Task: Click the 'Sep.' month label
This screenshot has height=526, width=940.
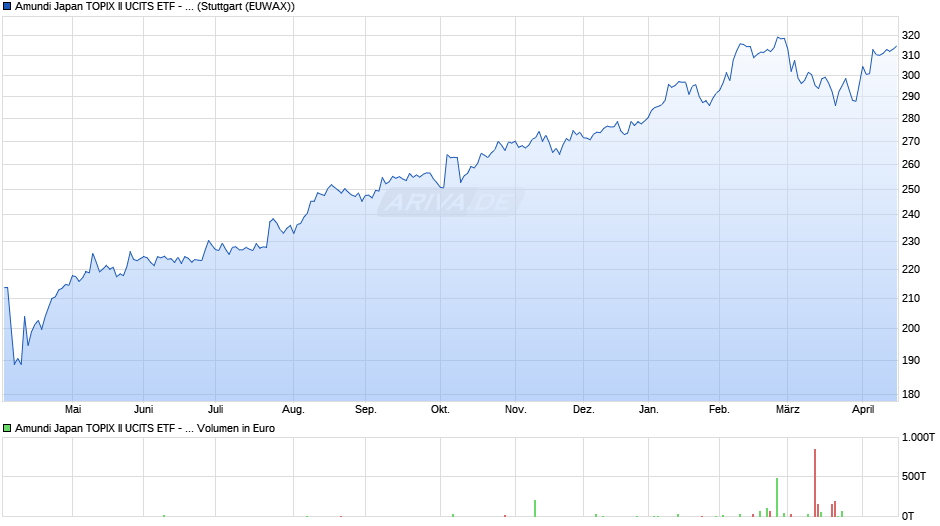Action: 366,409
